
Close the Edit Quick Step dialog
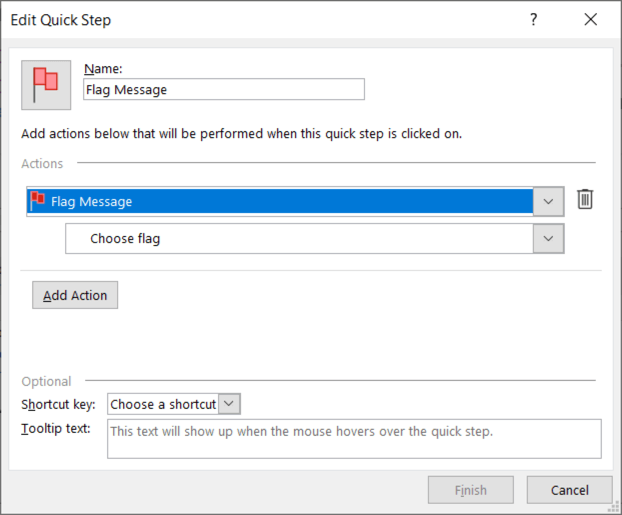coord(591,19)
